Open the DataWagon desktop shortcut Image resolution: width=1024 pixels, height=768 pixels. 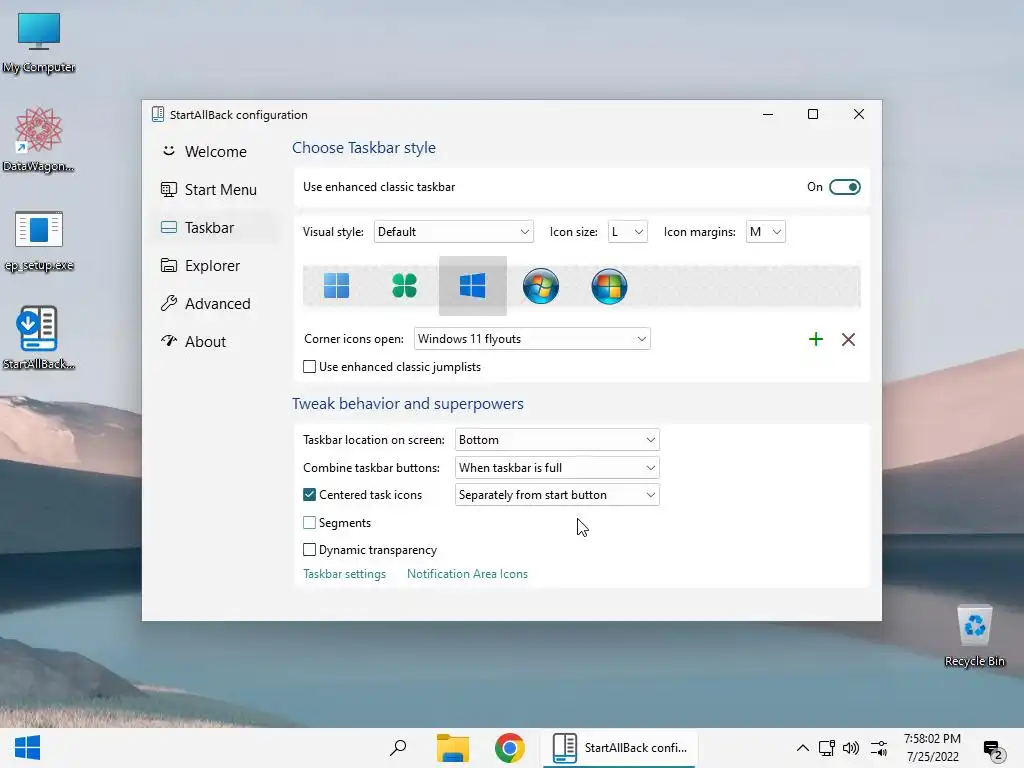tap(39, 140)
